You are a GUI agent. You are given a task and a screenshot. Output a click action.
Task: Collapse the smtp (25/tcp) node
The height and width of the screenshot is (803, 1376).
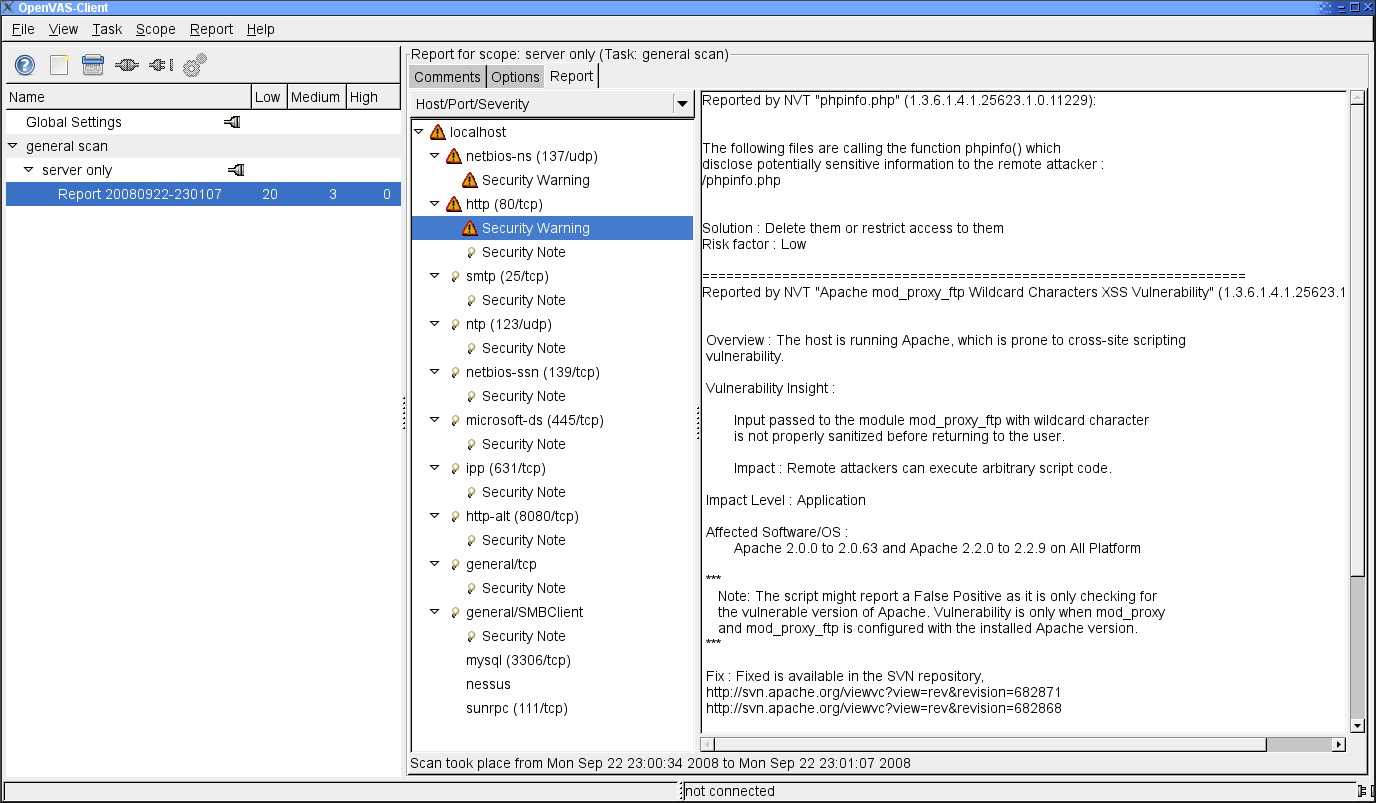434,276
